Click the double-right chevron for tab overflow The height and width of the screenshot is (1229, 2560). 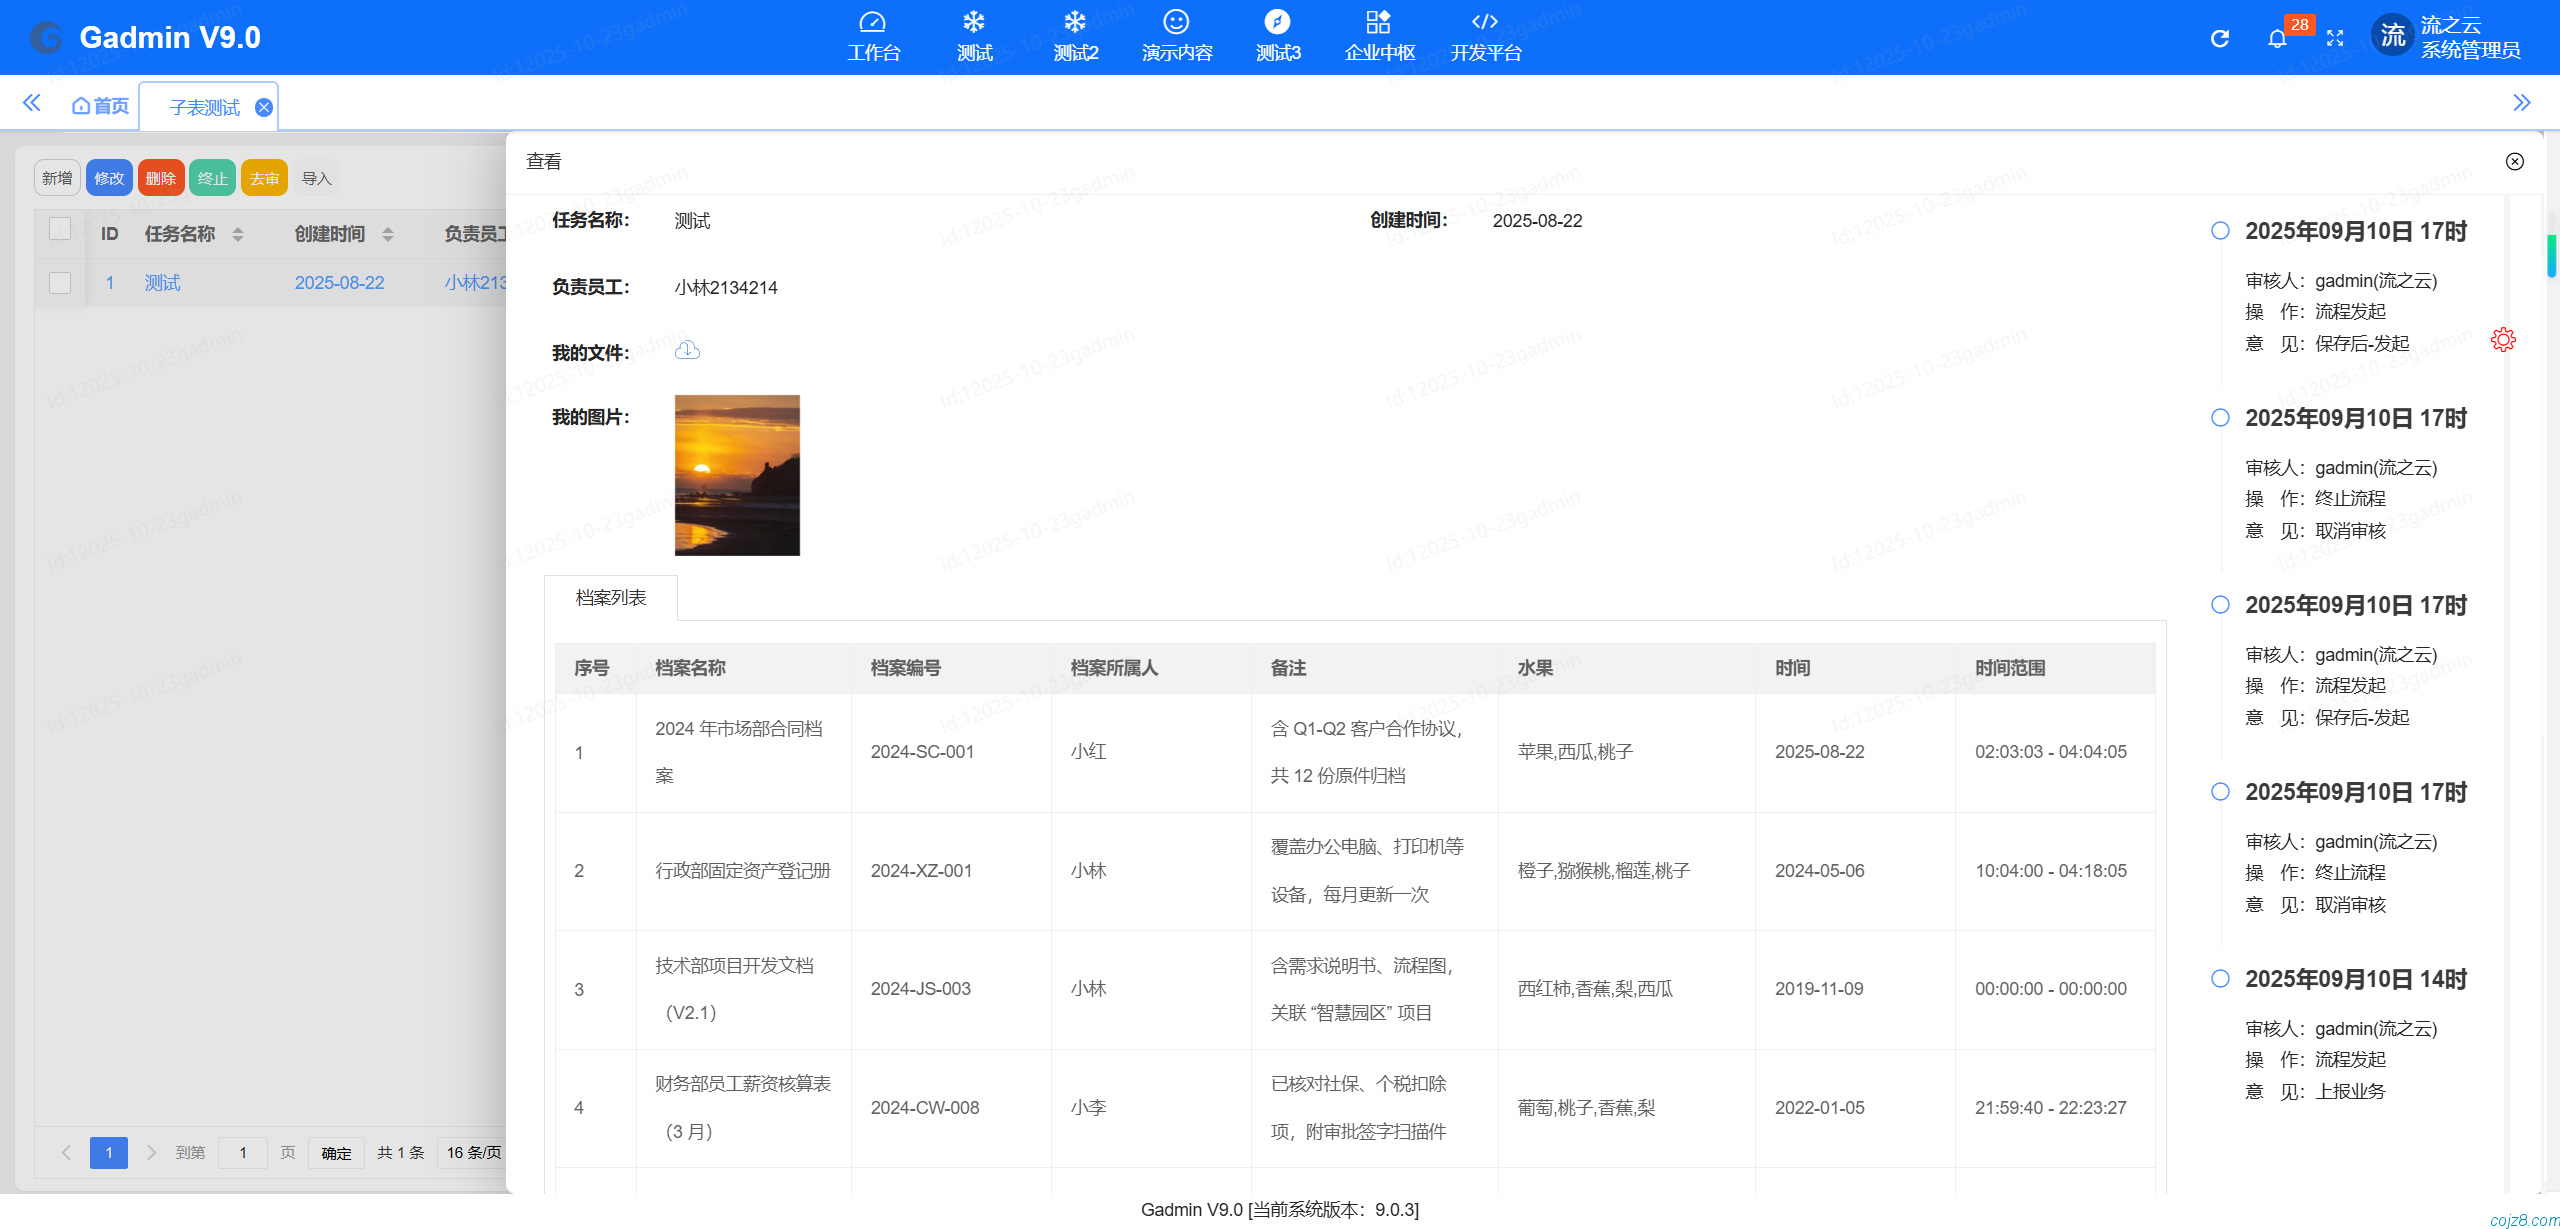click(x=2522, y=102)
